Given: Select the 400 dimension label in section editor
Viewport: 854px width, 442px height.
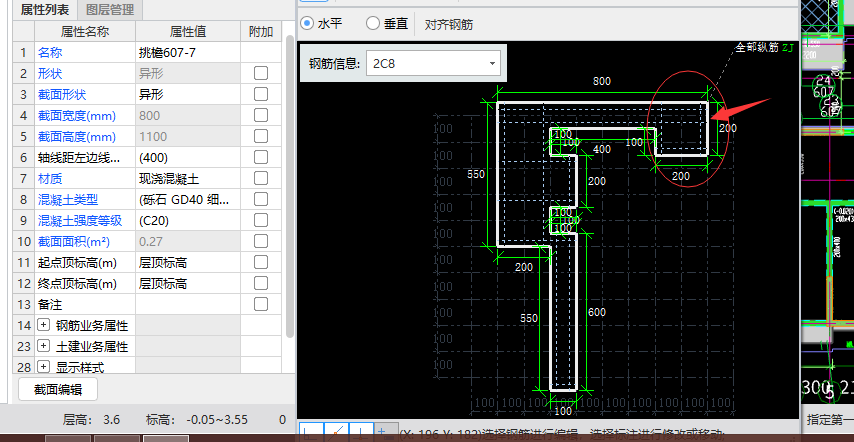Looking at the screenshot, I should [602, 149].
